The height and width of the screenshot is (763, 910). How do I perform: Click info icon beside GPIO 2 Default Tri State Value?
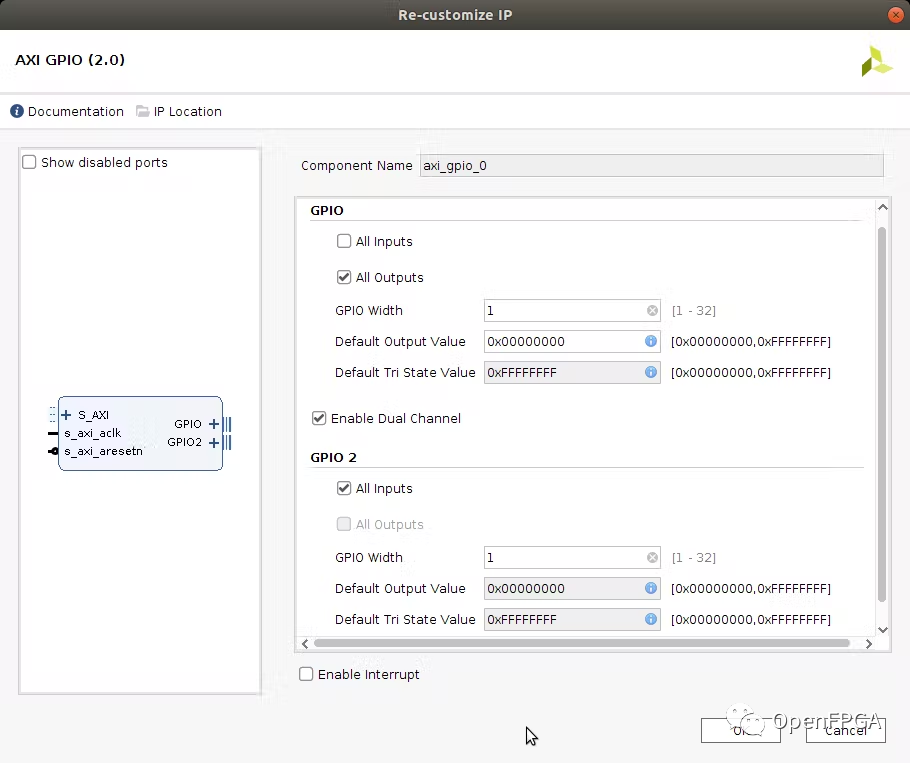(651, 620)
